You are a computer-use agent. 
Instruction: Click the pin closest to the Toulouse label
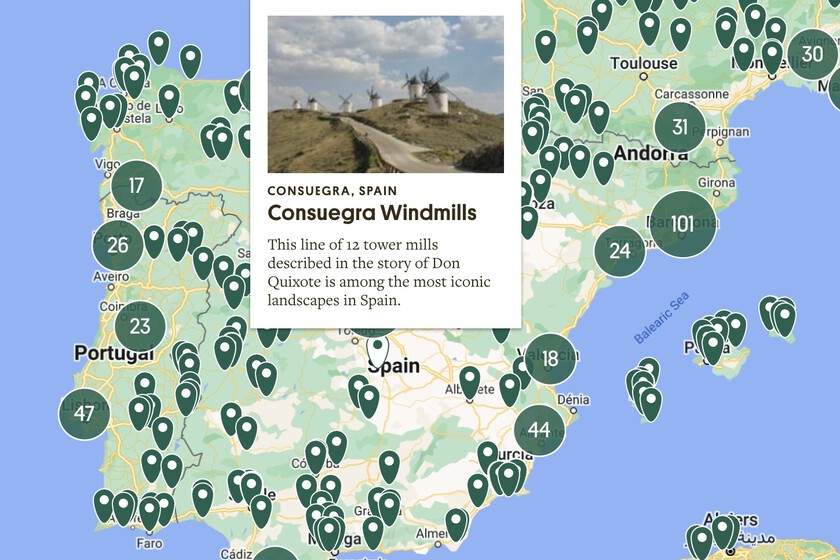649,27
